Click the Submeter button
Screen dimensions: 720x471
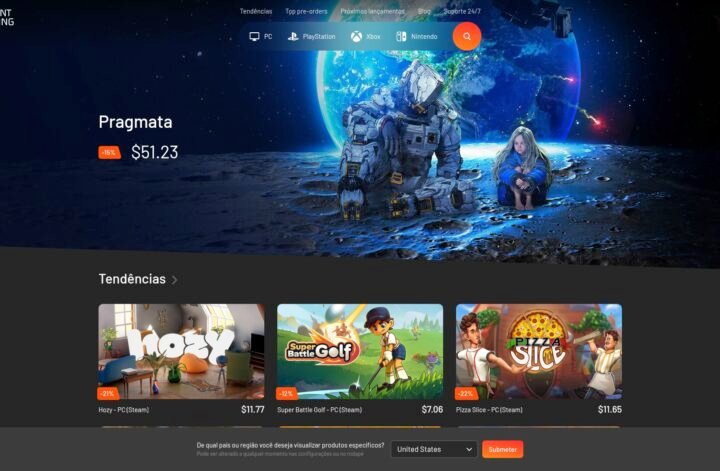click(x=502, y=449)
